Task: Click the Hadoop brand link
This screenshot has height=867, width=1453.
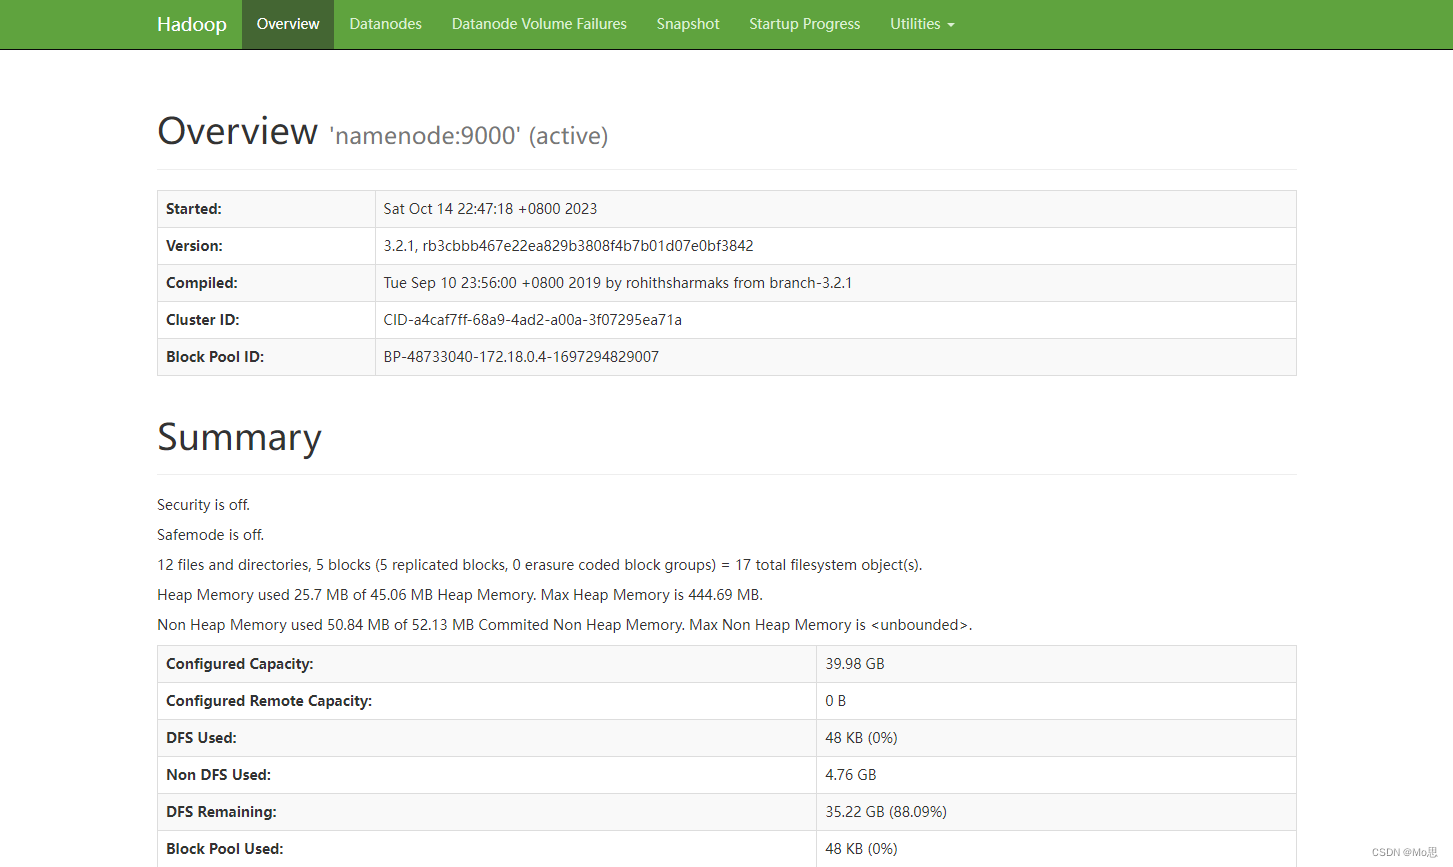Action: coord(191,24)
